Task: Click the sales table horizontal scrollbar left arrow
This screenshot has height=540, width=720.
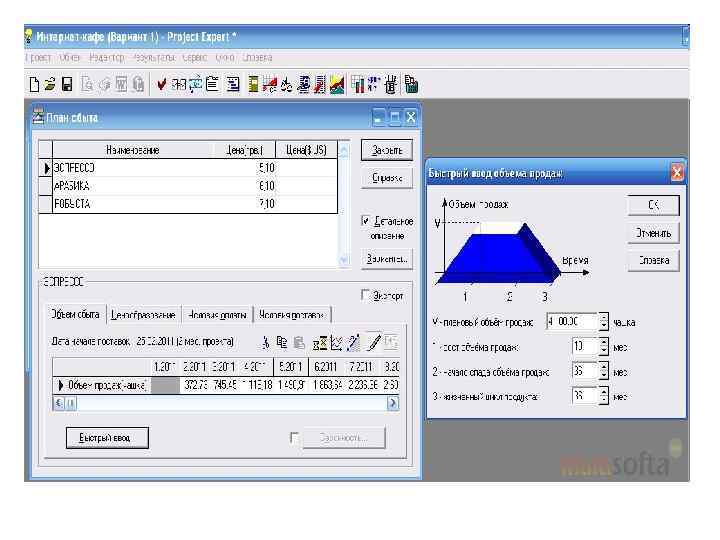Action: 59,403
